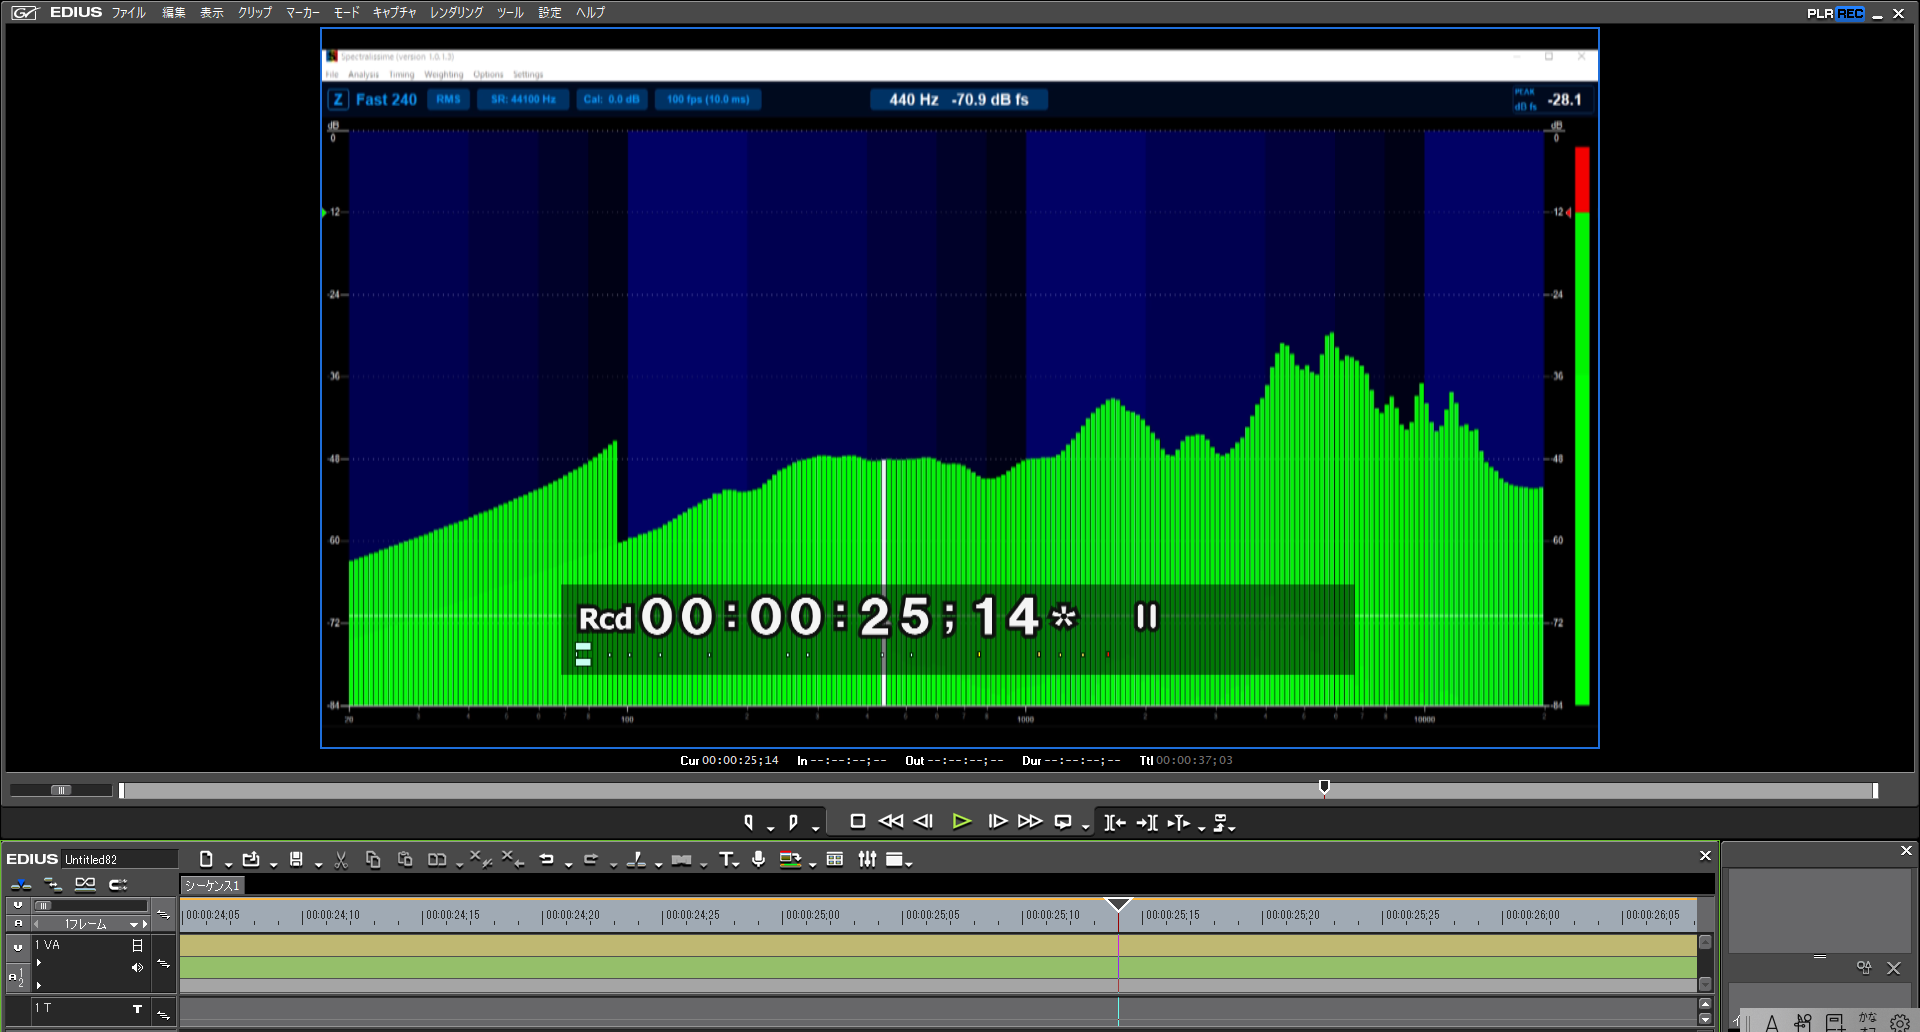This screenshot has width=1920, height=1032.
Task: Click the Copy icon in timeline toolbar
Action: pos(373,859)
